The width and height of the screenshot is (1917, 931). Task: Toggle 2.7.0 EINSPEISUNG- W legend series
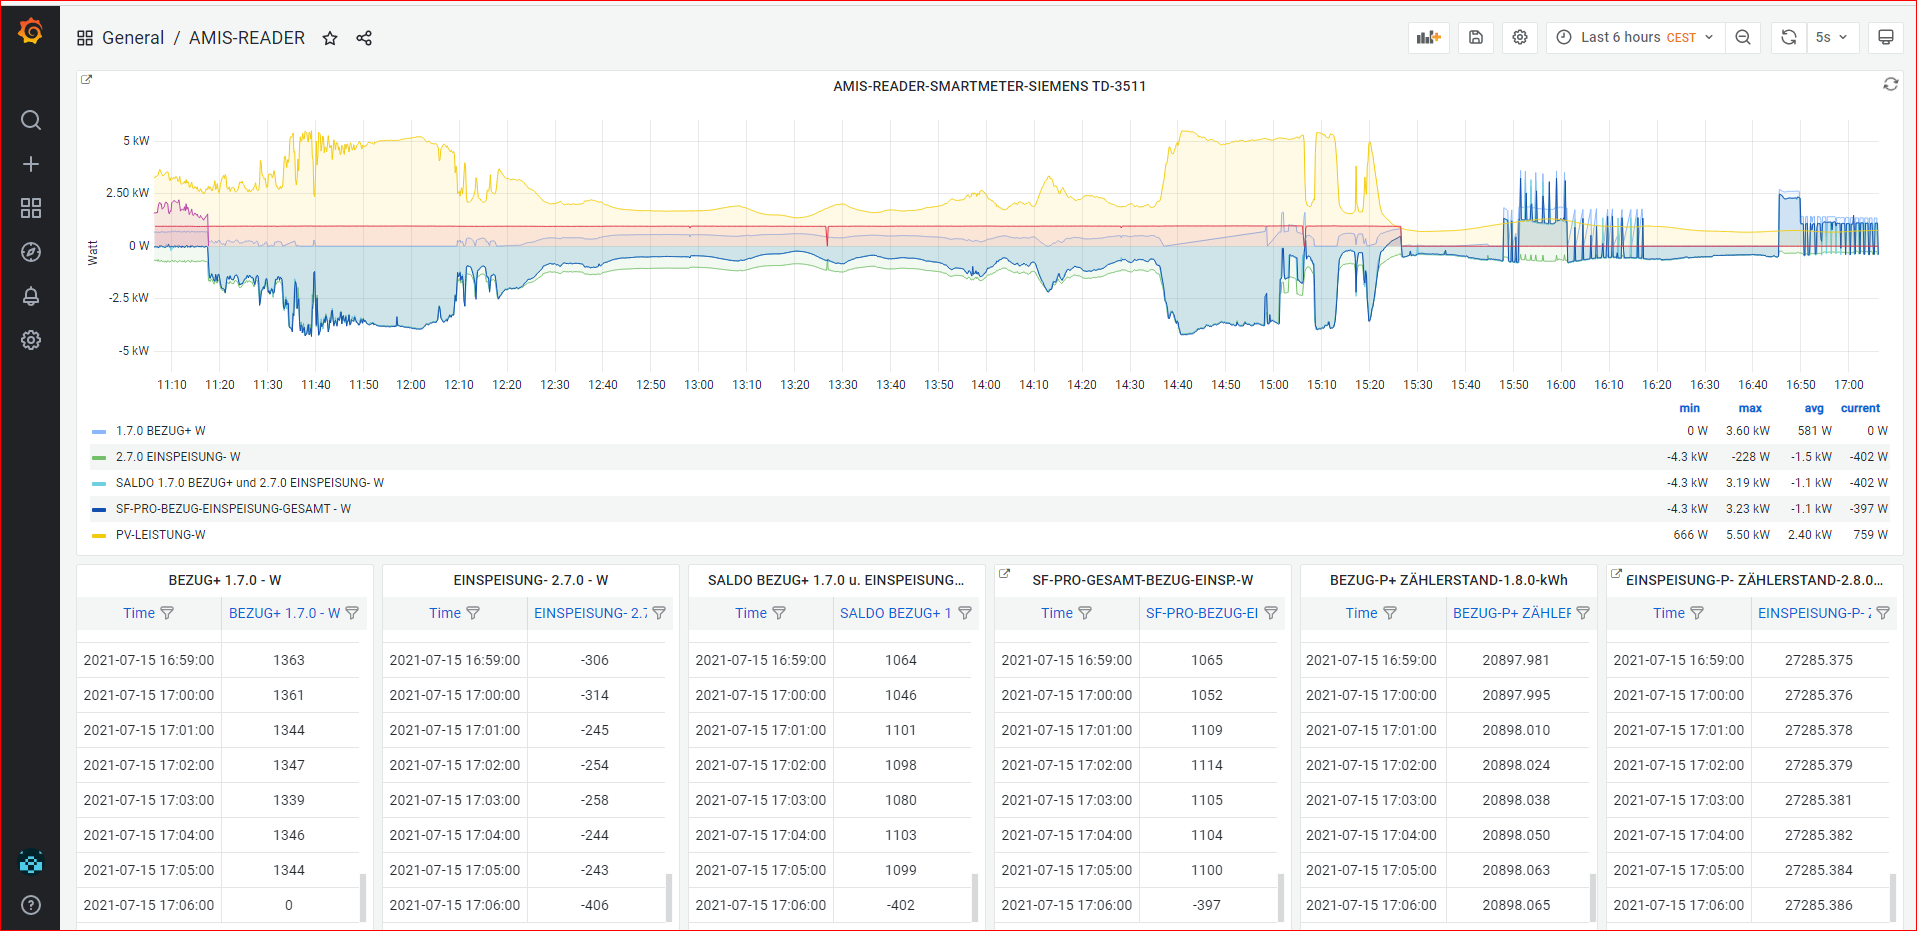(177, 457)
